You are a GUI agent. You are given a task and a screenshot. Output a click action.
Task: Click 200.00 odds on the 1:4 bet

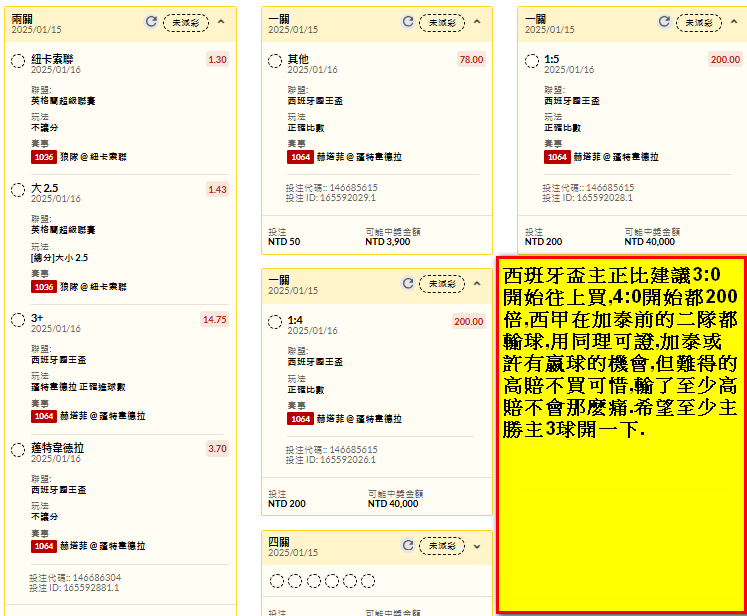469,321
